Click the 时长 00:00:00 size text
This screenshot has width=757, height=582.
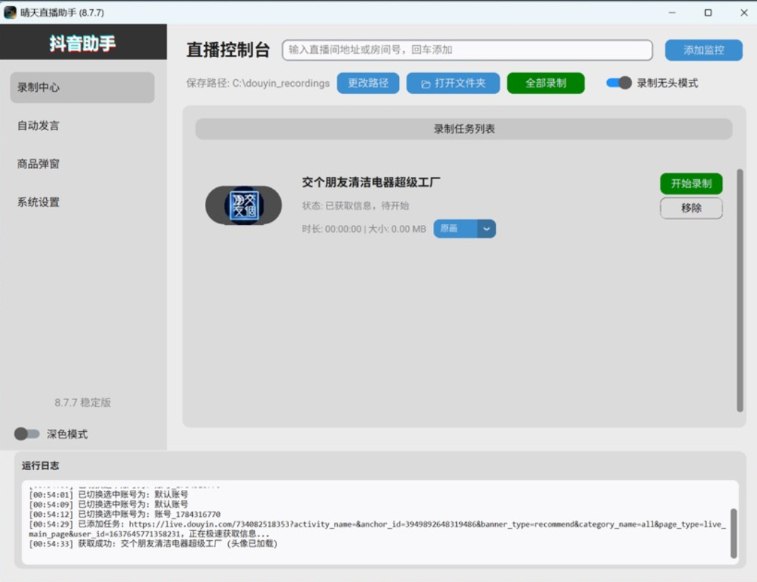click(364, 229)
